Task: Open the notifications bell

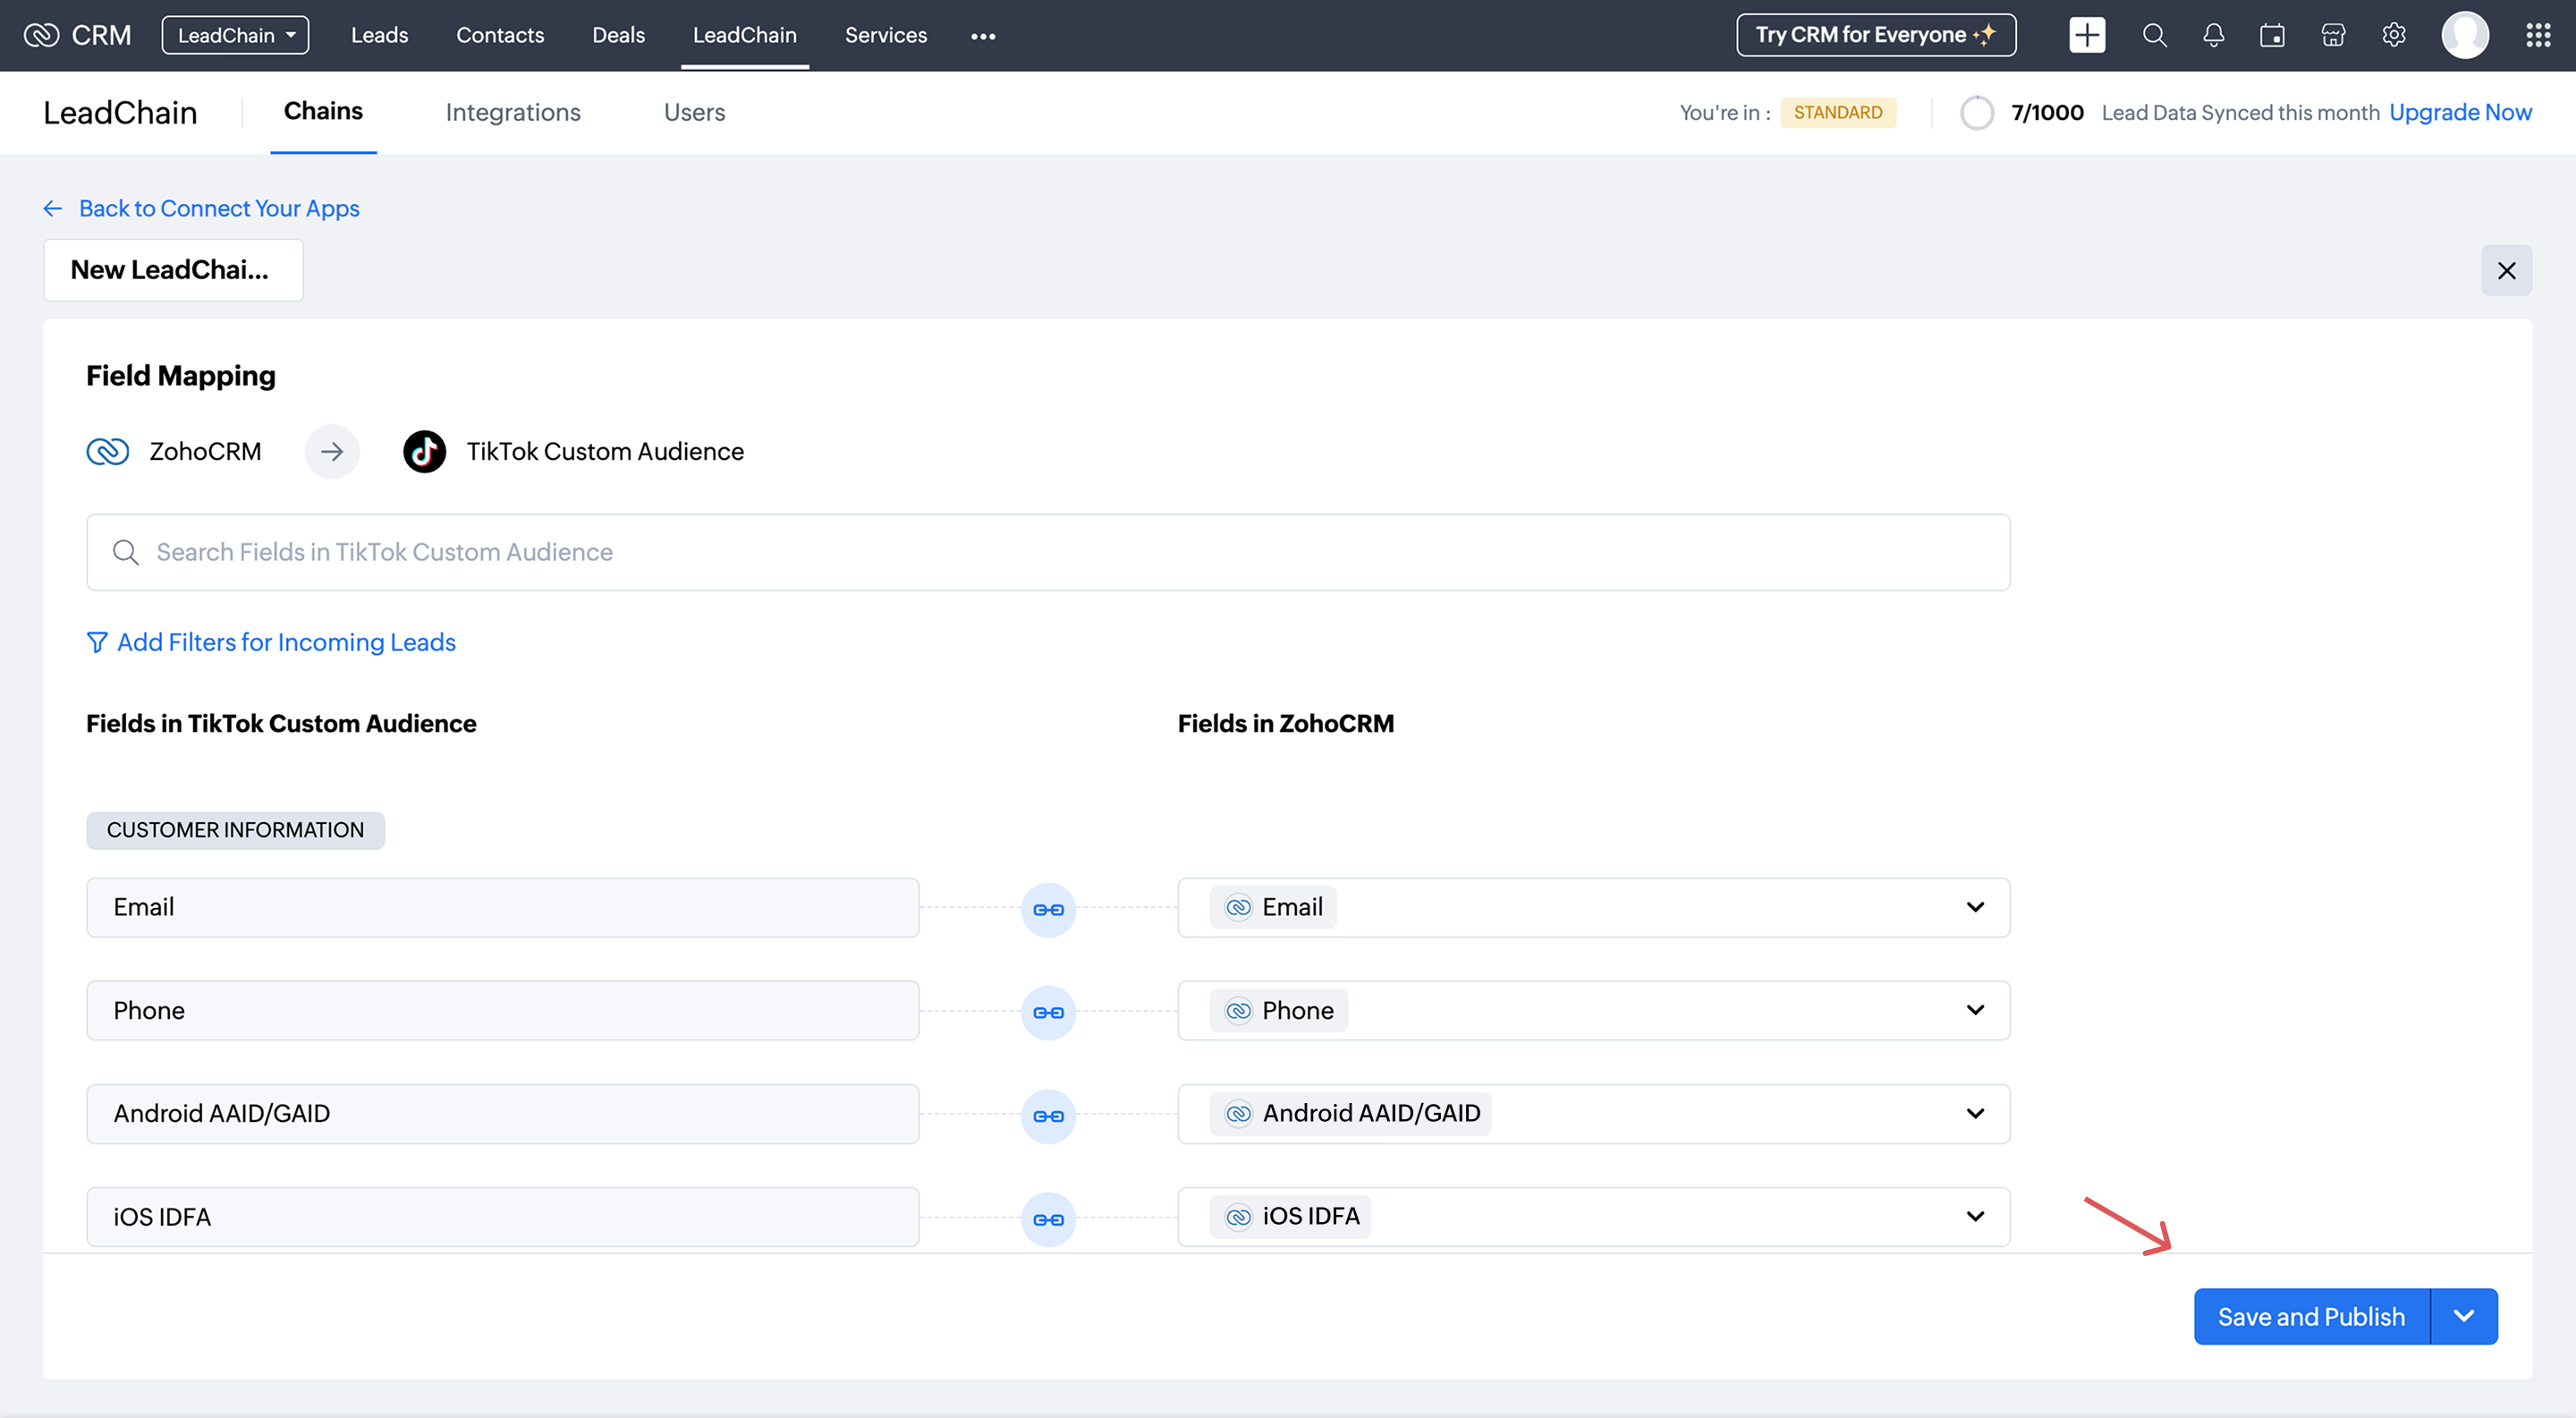Action: pyautogui.click(x=2213, y=35)
